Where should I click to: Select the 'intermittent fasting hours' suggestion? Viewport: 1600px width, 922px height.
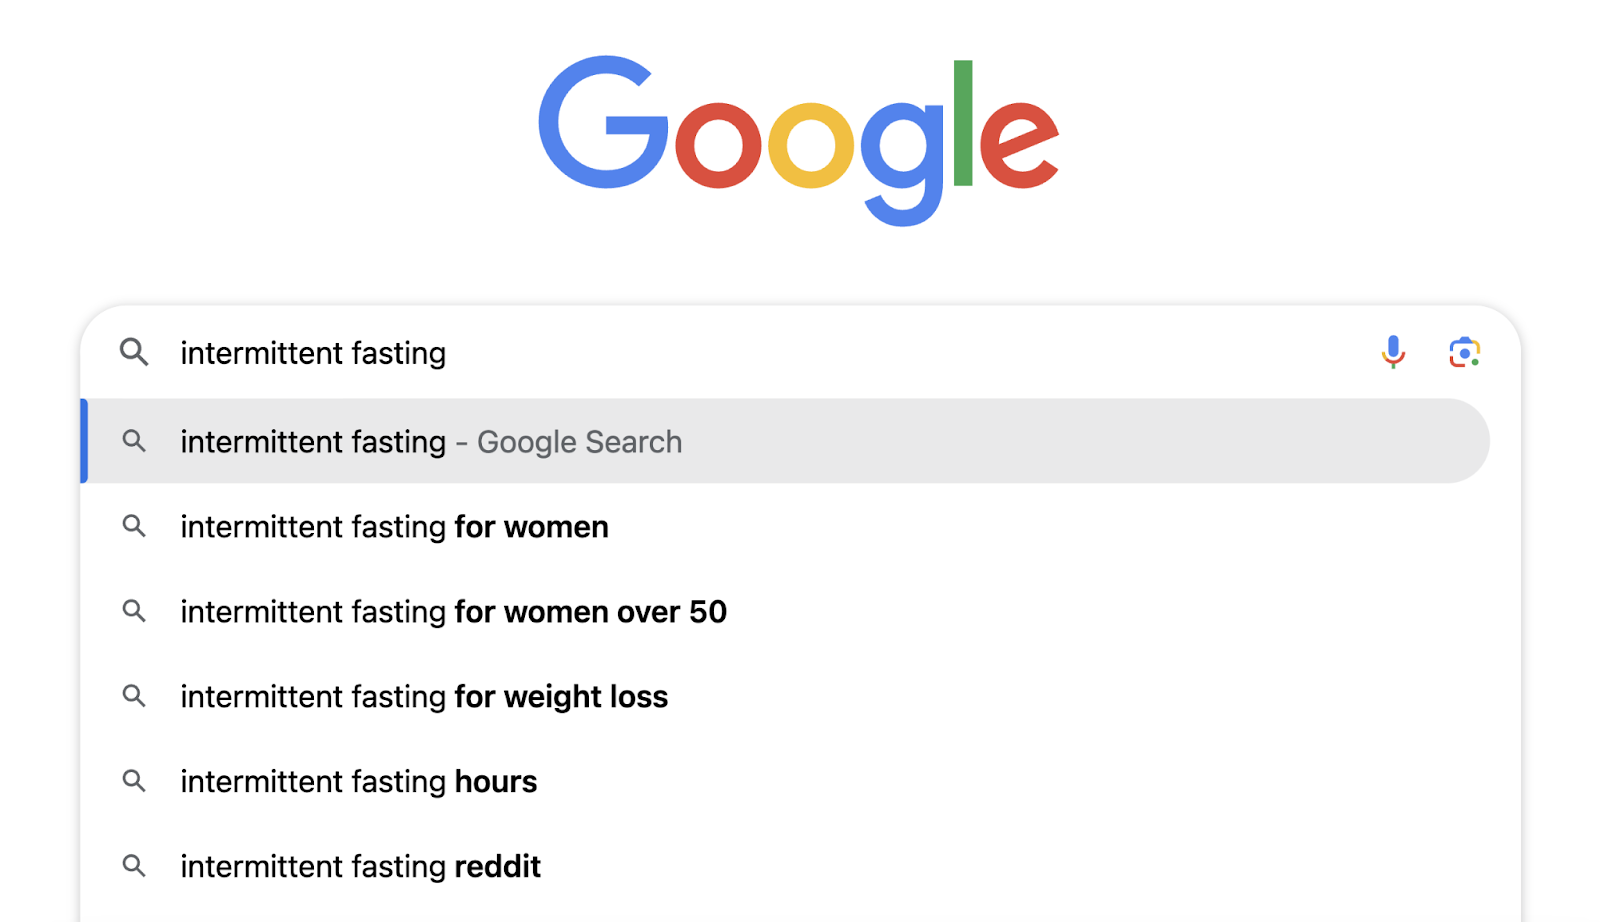pos(358,781)
